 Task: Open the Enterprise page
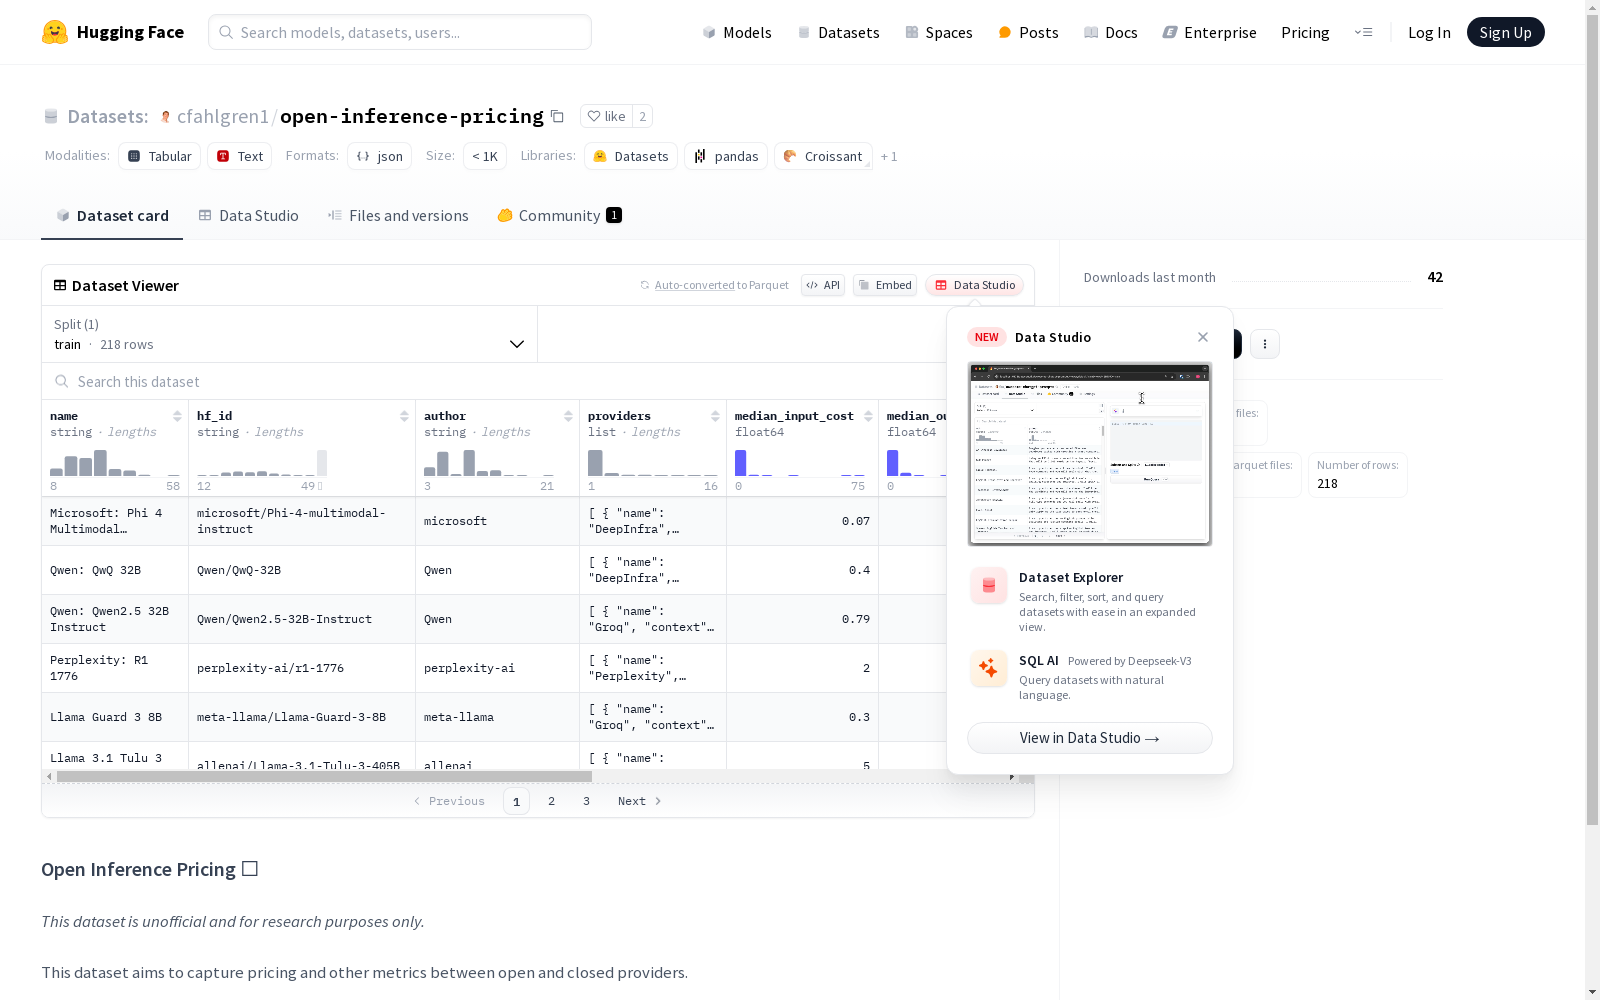pyautogui.click(x=1209, y=32)
